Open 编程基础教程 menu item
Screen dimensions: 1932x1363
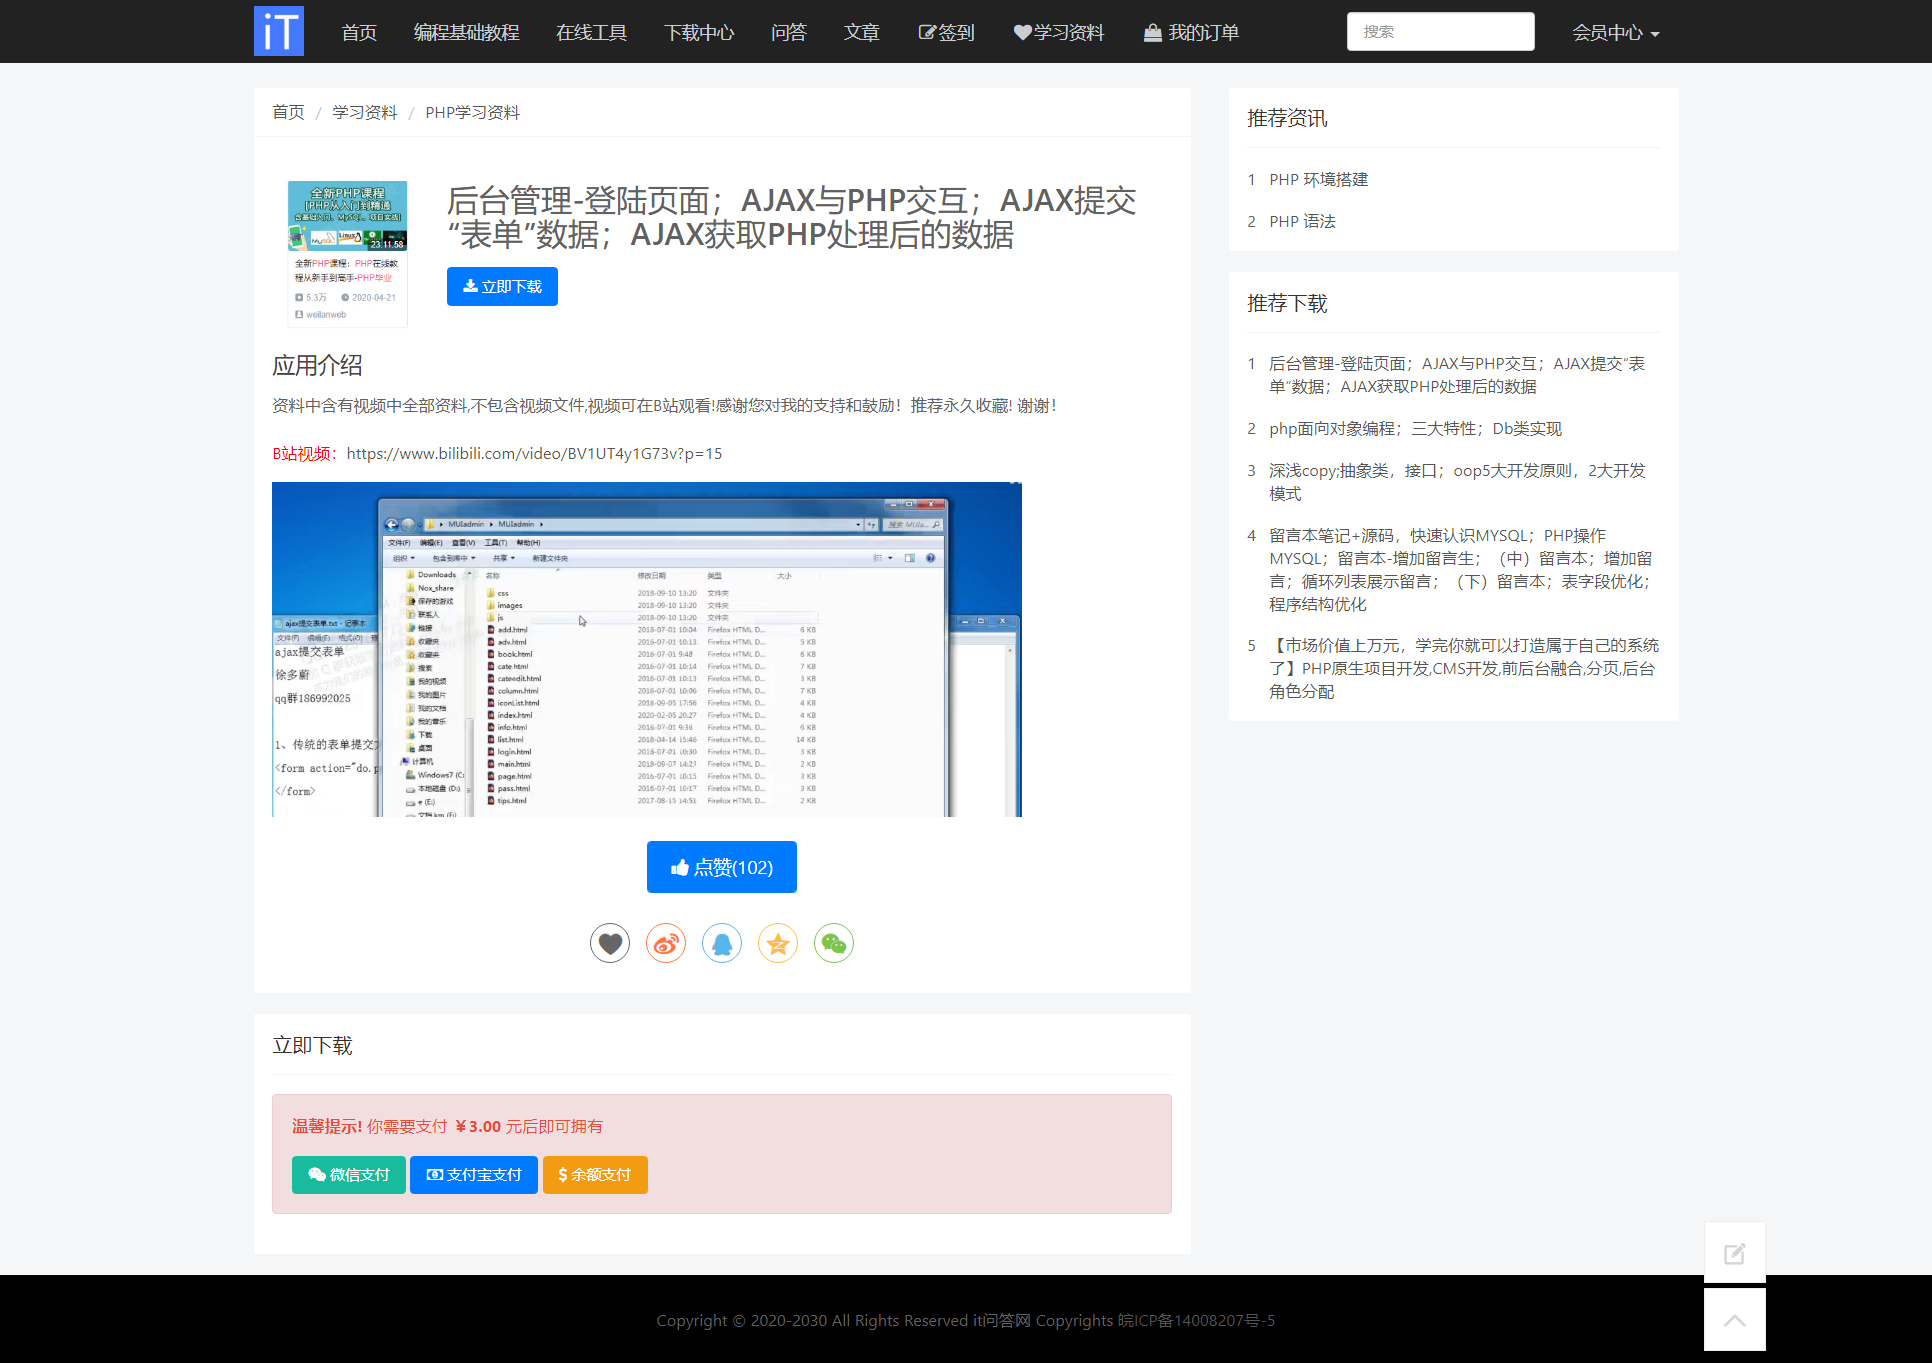click(x=467, y=32)
